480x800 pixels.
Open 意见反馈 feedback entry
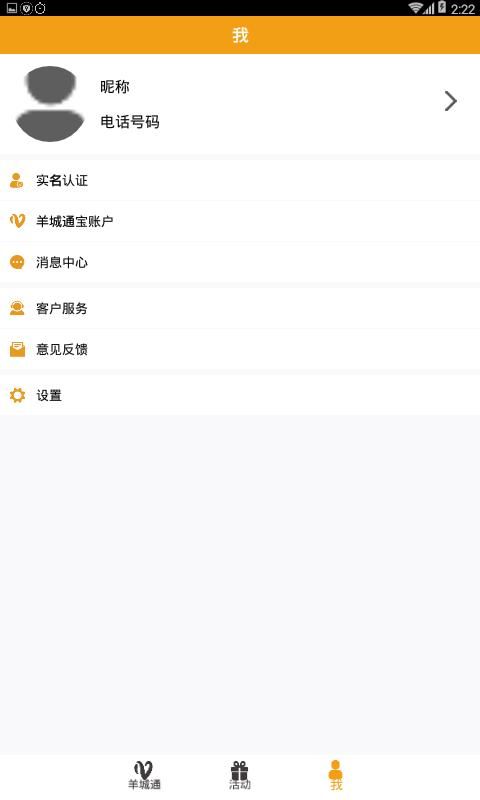pos(240,349)
